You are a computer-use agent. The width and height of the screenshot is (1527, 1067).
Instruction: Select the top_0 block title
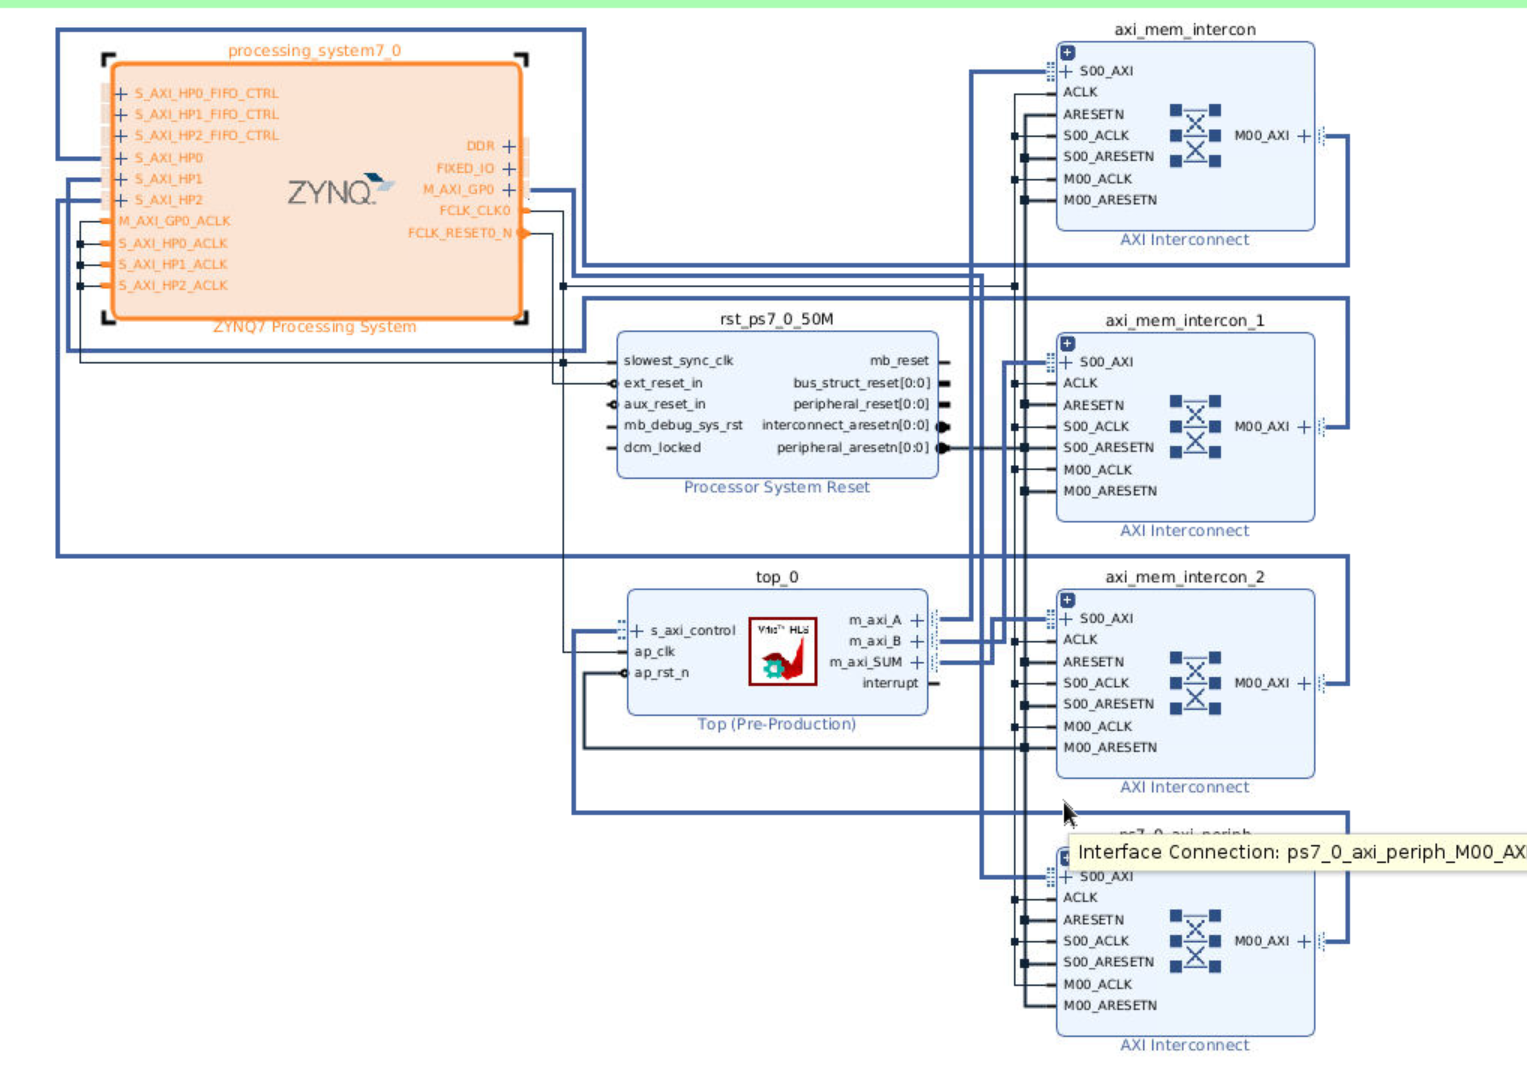click(776, 577)
